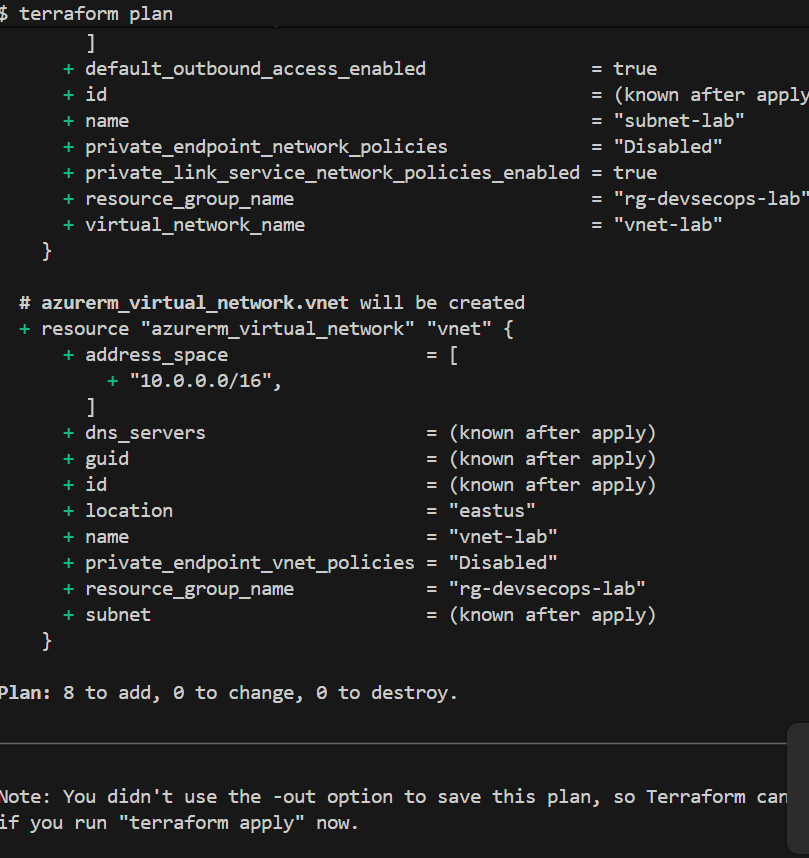Click the resource "azurerm_virtual_network" "vnet" declaration line

266,328
